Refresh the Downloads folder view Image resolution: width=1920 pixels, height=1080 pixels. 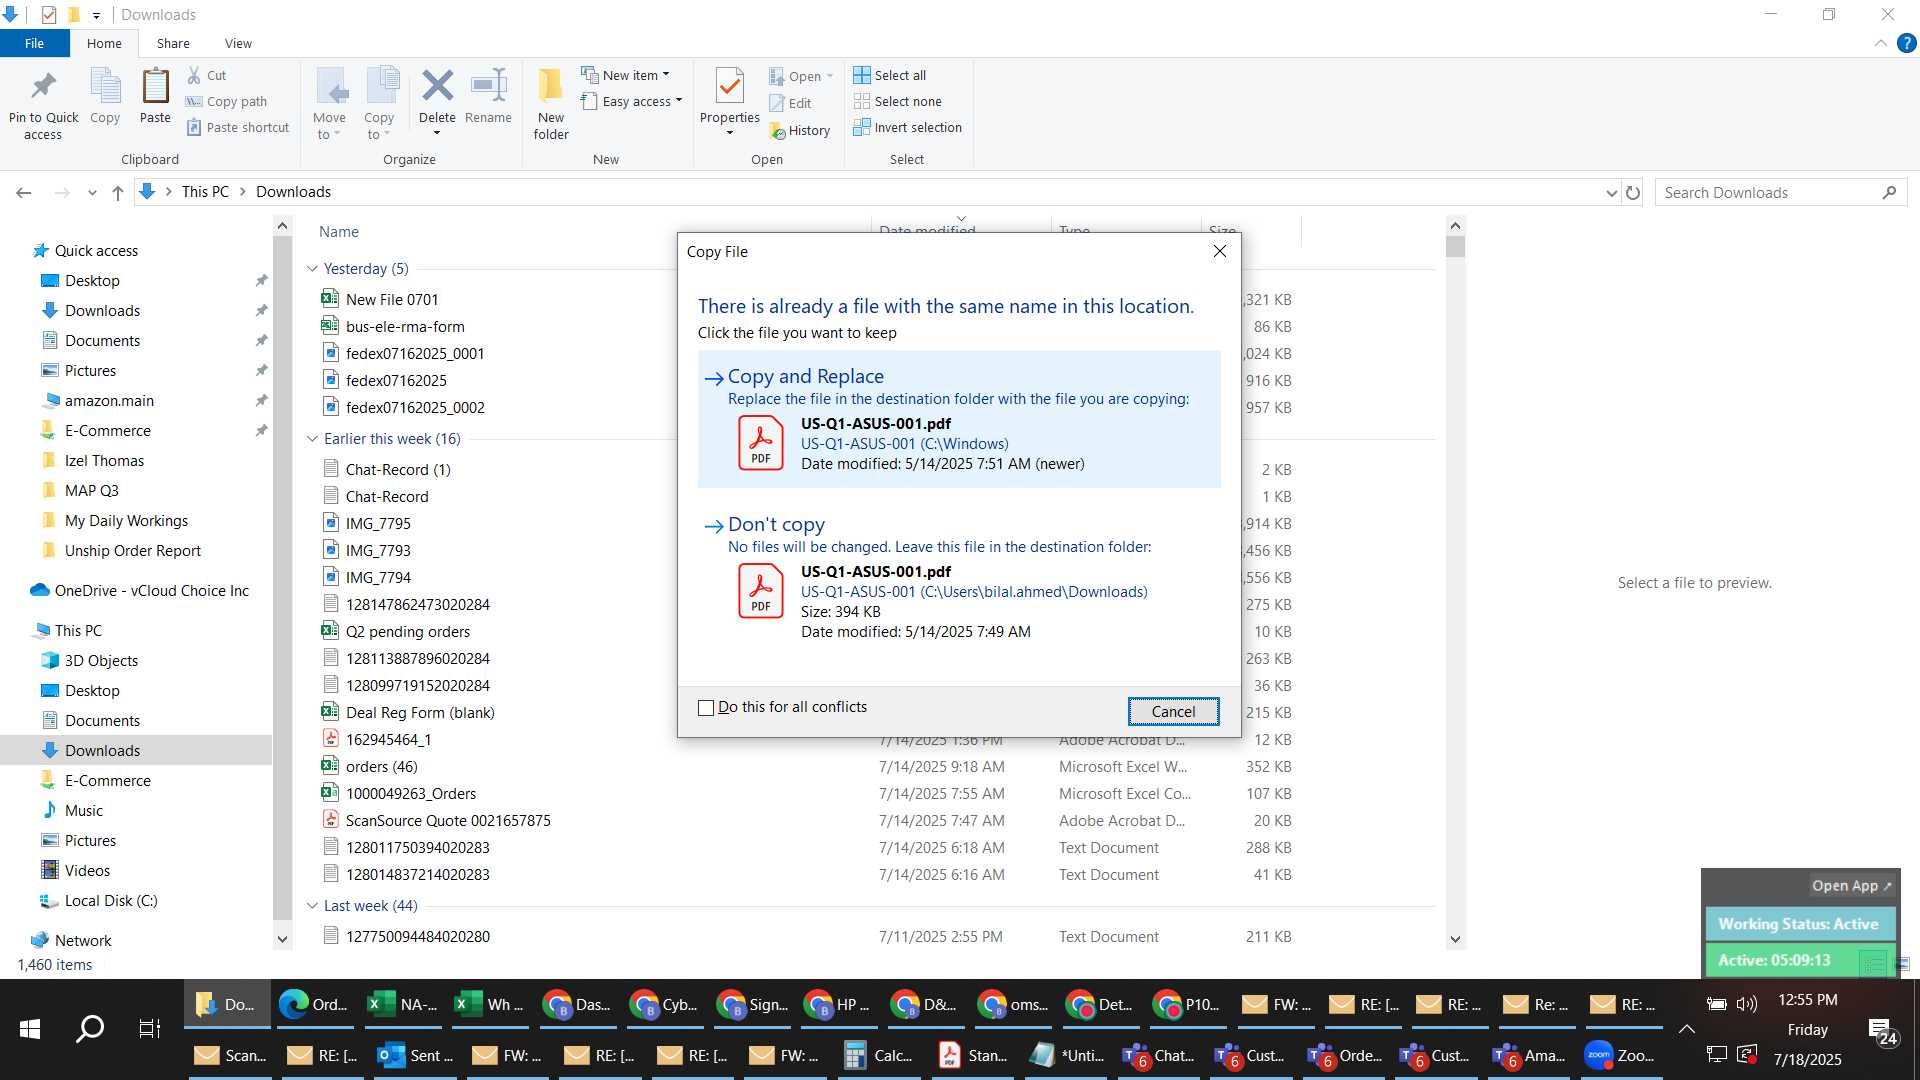[1633, 193]
